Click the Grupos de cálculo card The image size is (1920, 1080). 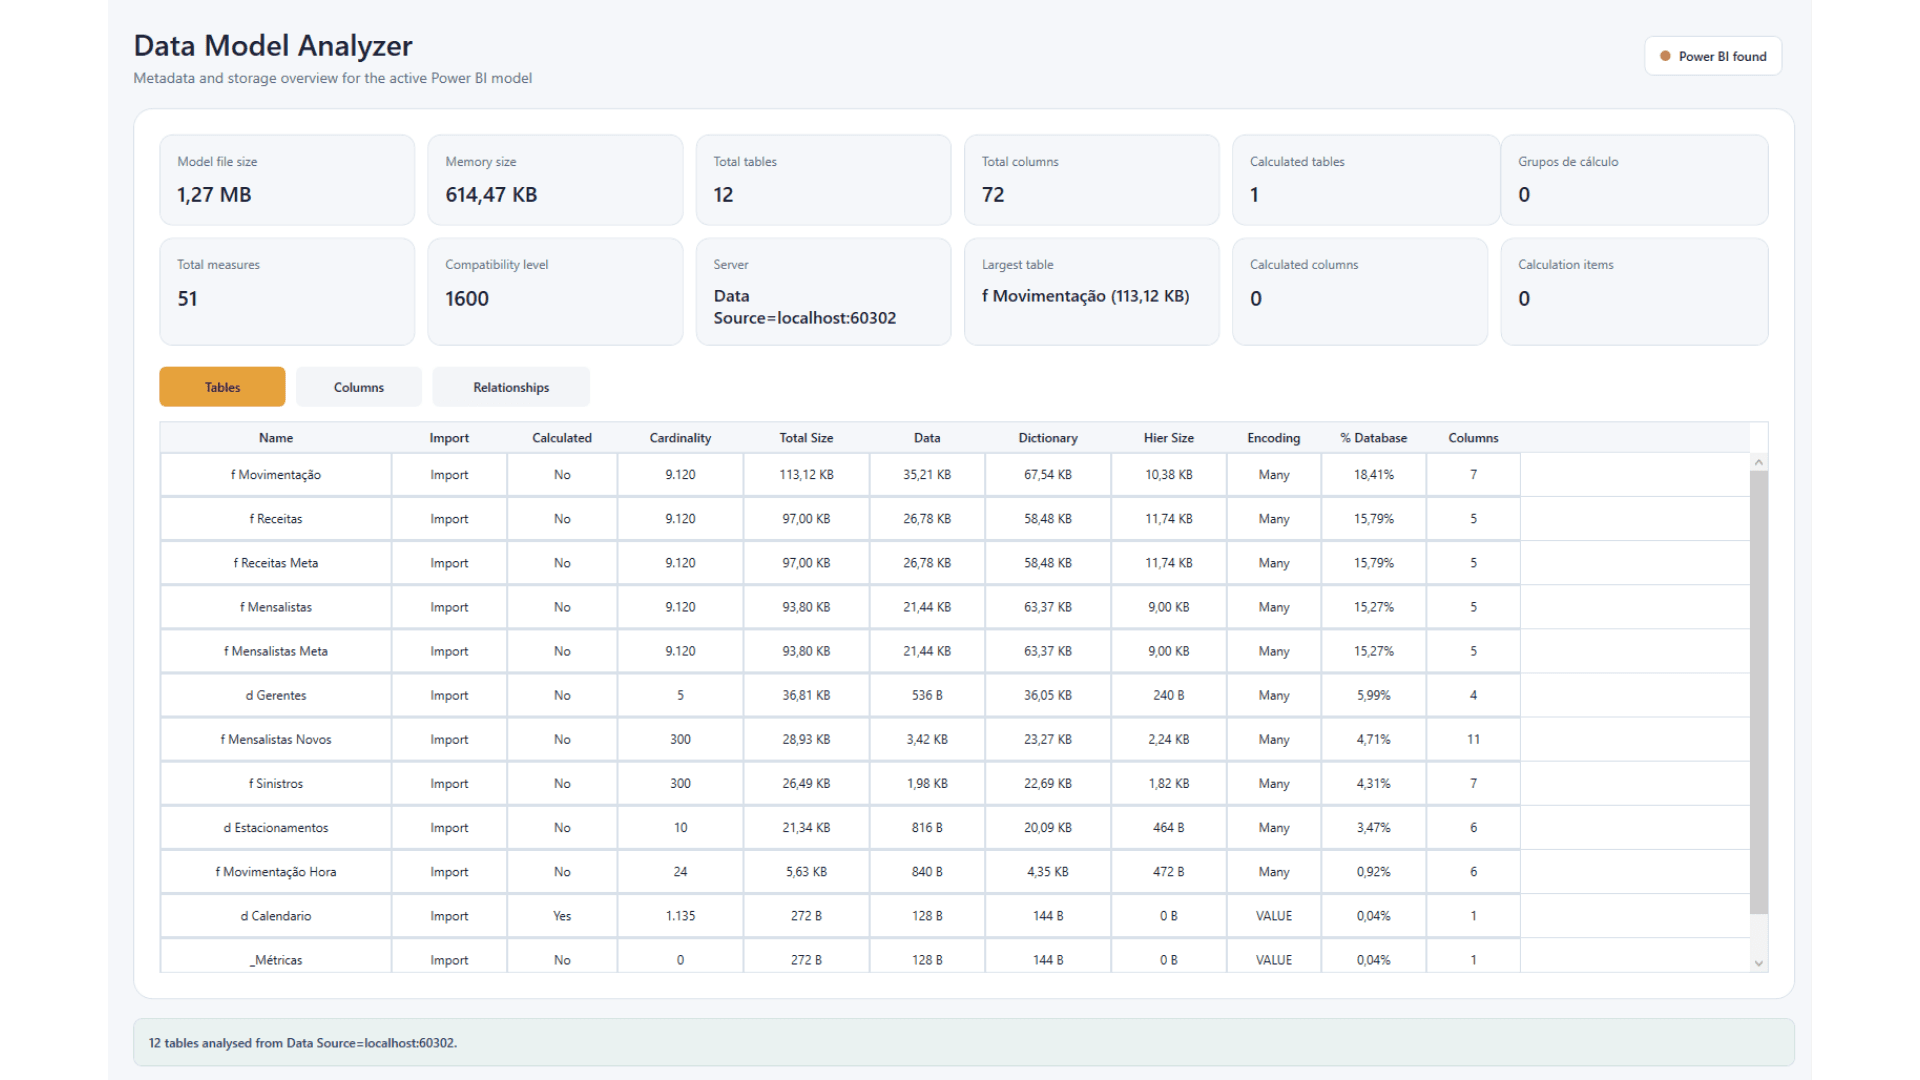pyautogui.click(x=1634, y=180)
